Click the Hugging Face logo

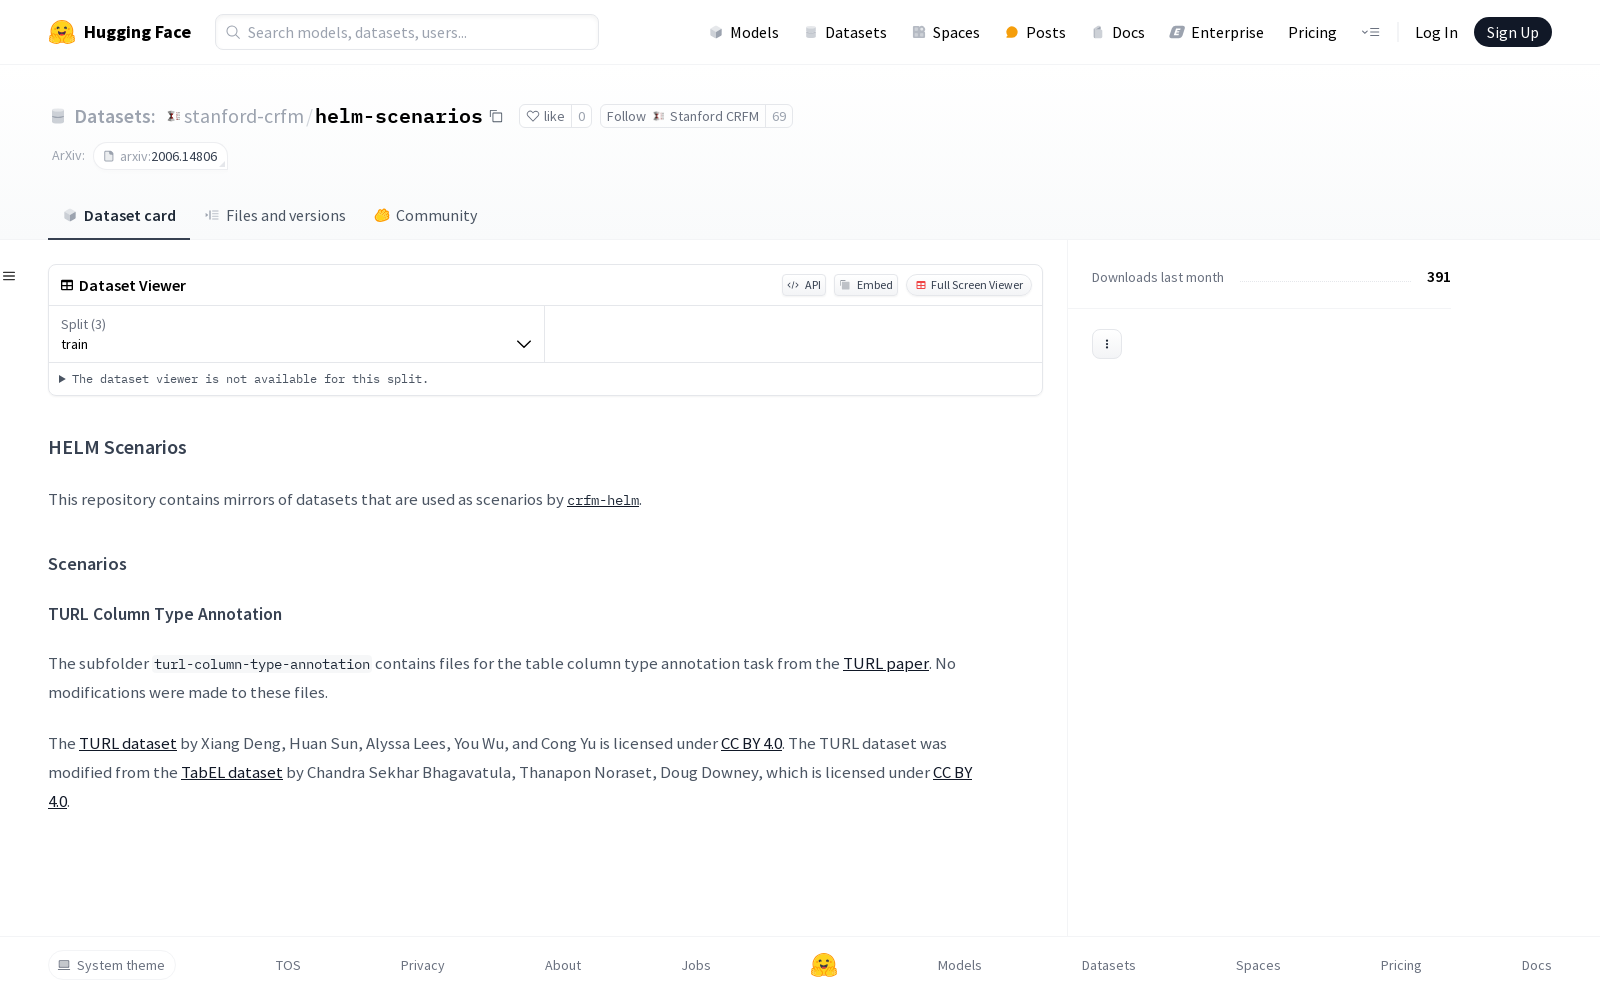click(x=120, y=32)
